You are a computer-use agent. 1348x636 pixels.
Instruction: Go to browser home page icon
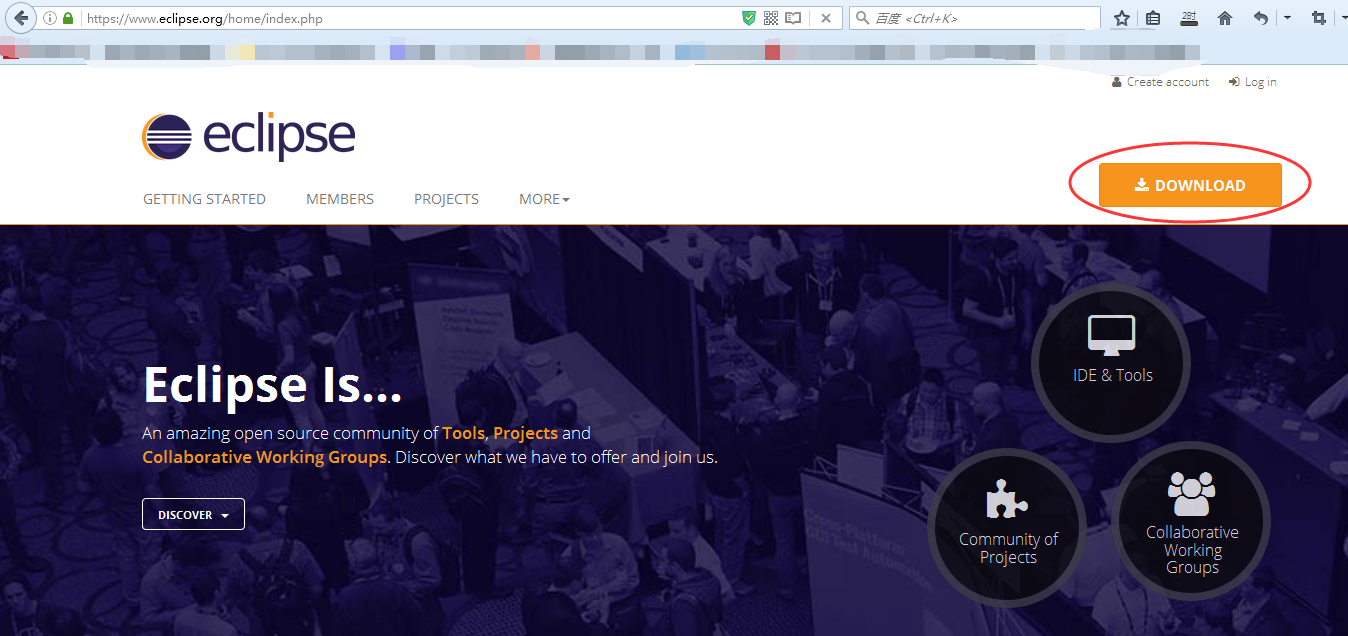point(1225,18)
